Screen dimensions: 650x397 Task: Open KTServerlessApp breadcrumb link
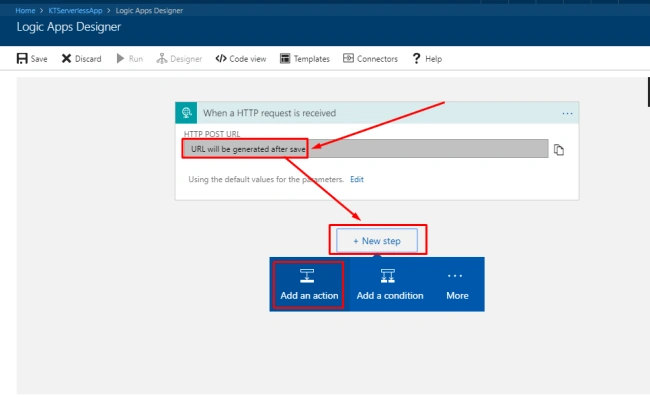click(x=75, y=10)
